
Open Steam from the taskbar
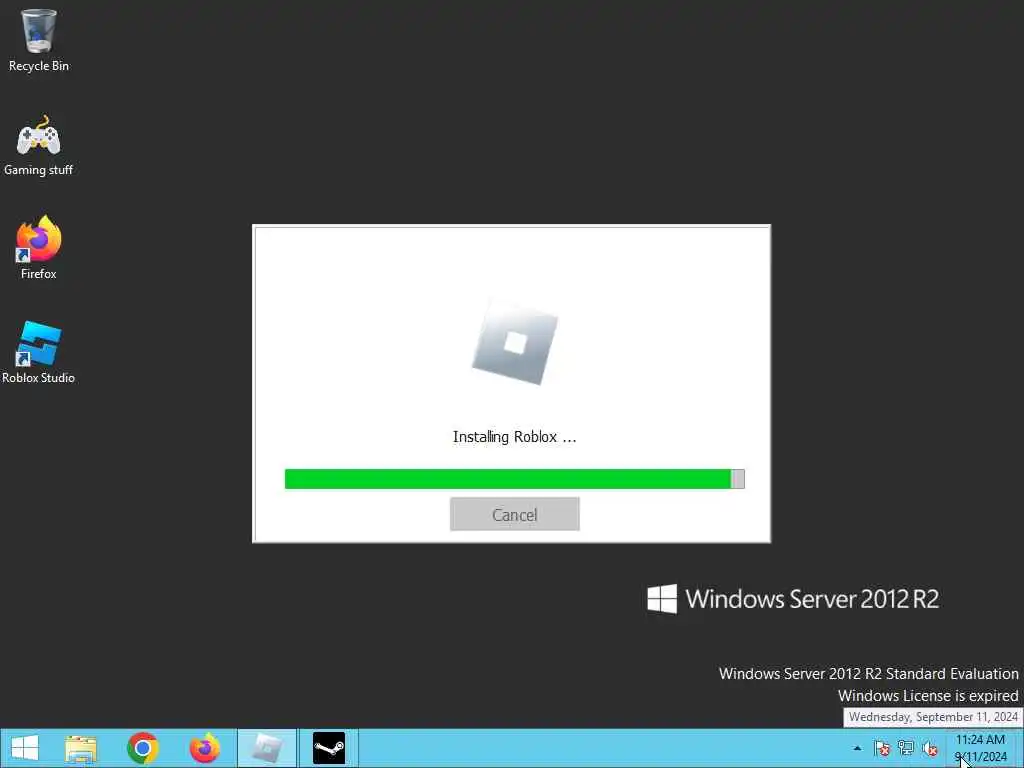click(x=328, y=748)
